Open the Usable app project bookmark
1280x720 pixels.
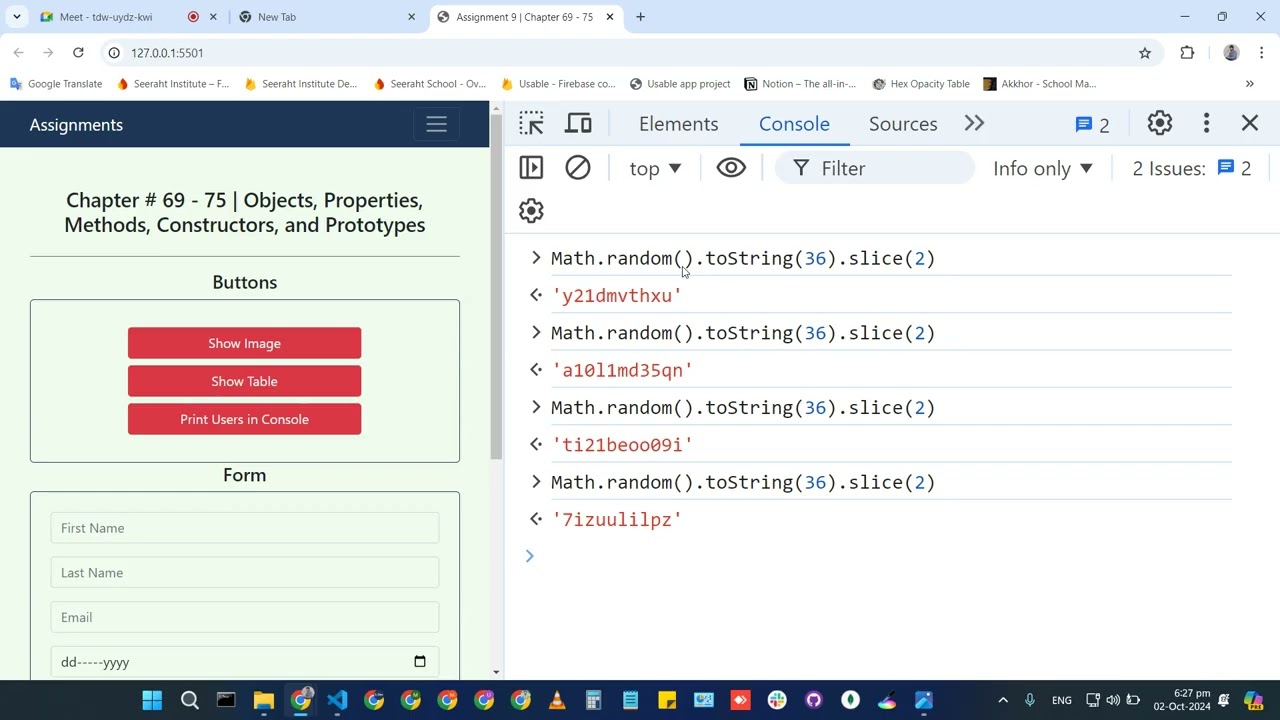tap(680, 84)
